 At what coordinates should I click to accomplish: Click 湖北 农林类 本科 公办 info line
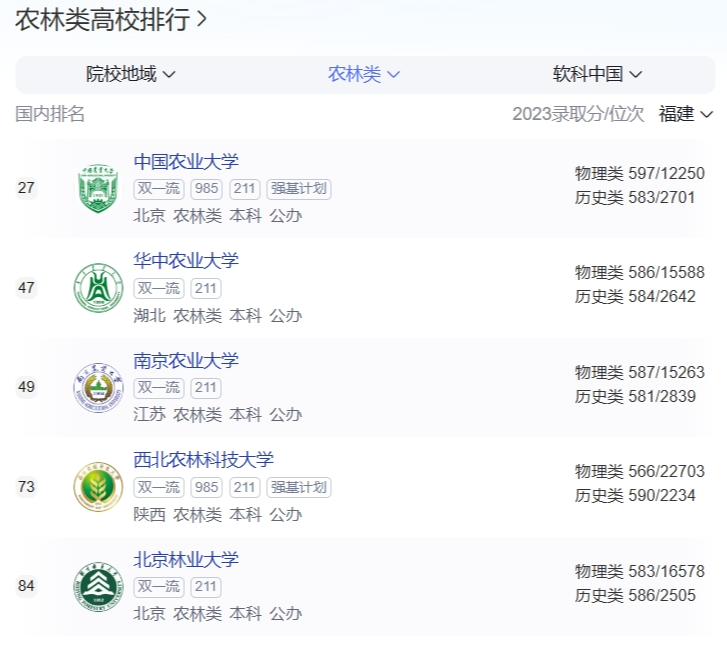coord(218,316)
